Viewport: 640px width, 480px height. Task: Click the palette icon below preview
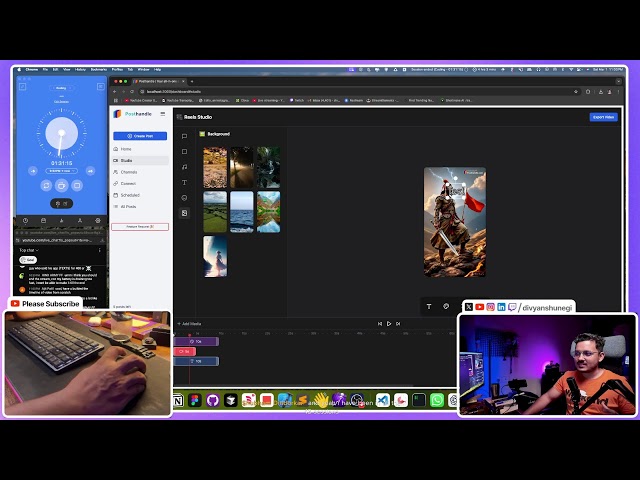(446, 307)
